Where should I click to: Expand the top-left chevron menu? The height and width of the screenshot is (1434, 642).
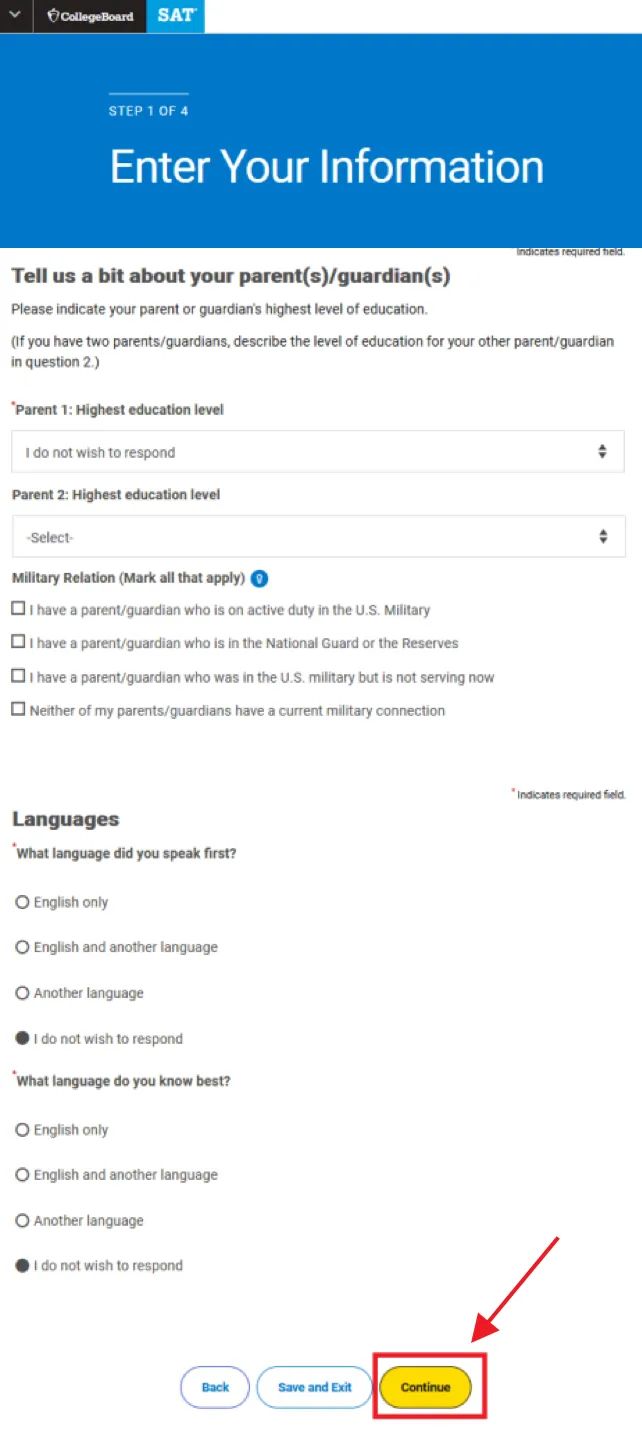click(16, 16)
